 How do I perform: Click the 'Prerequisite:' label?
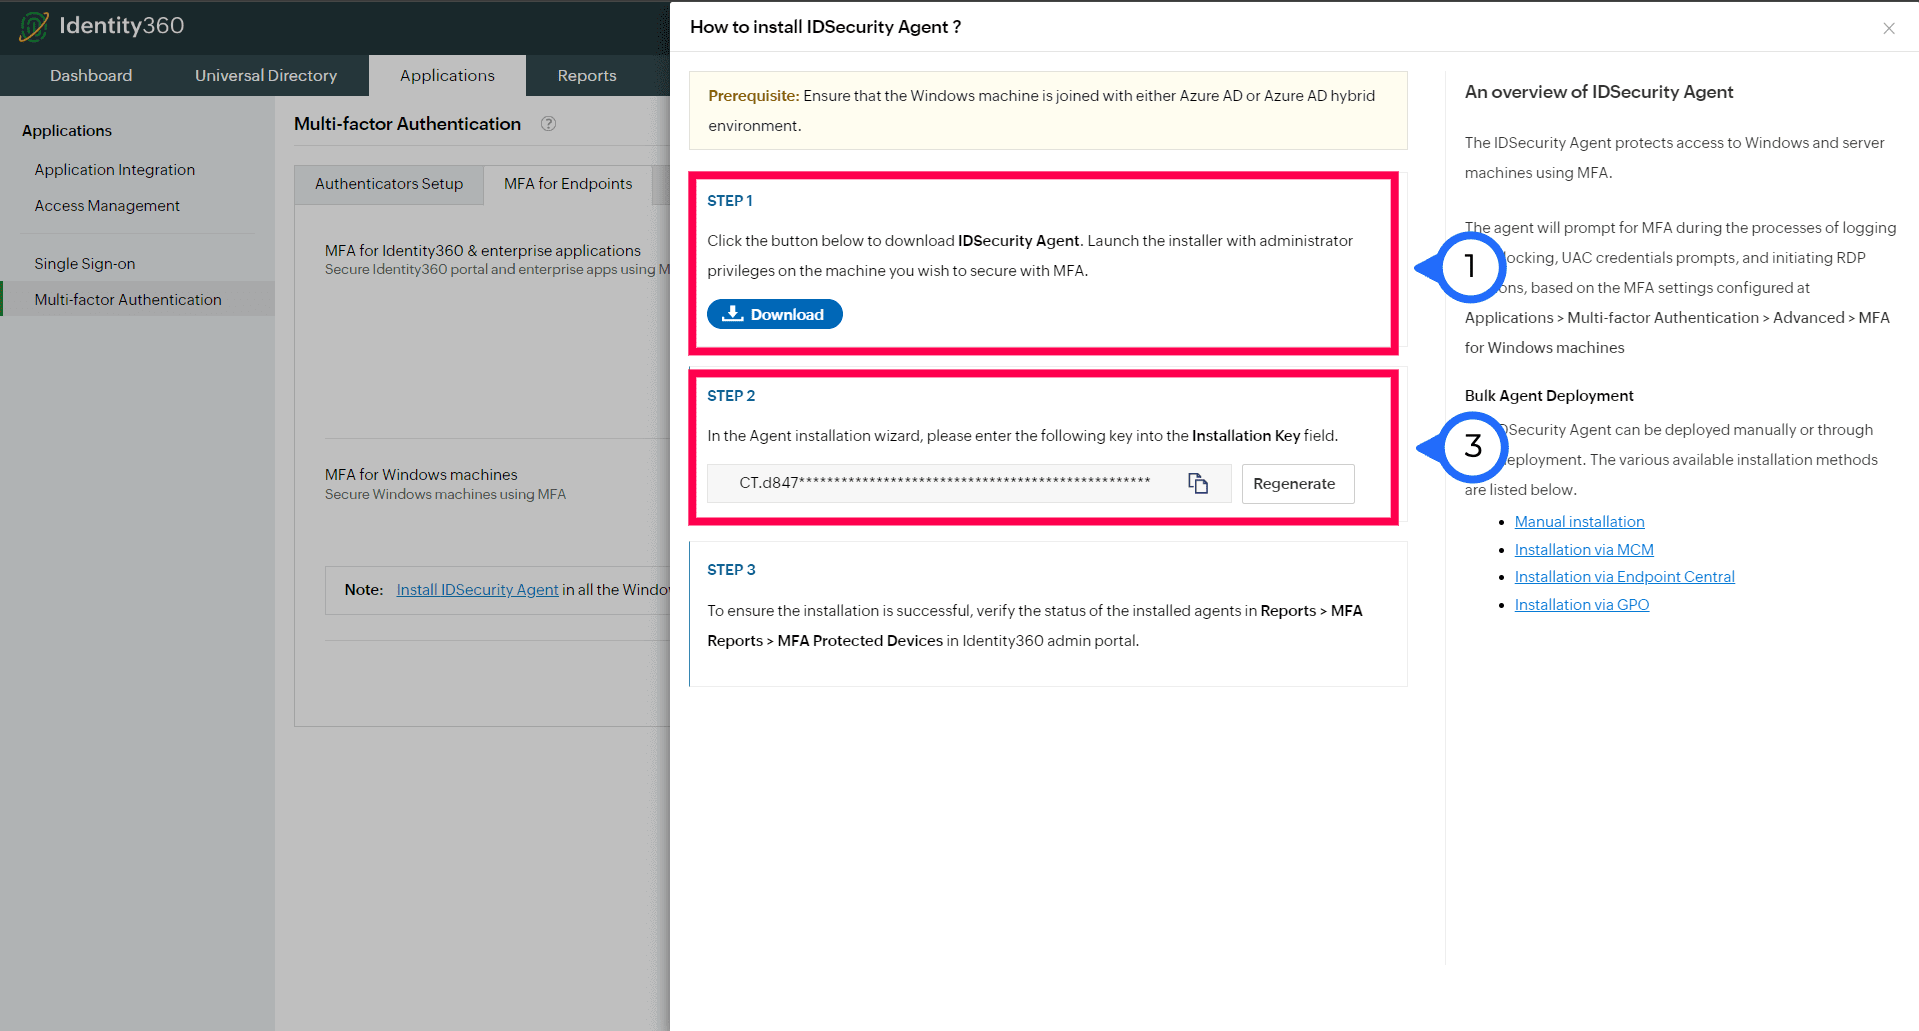click(x=754, y=96)
